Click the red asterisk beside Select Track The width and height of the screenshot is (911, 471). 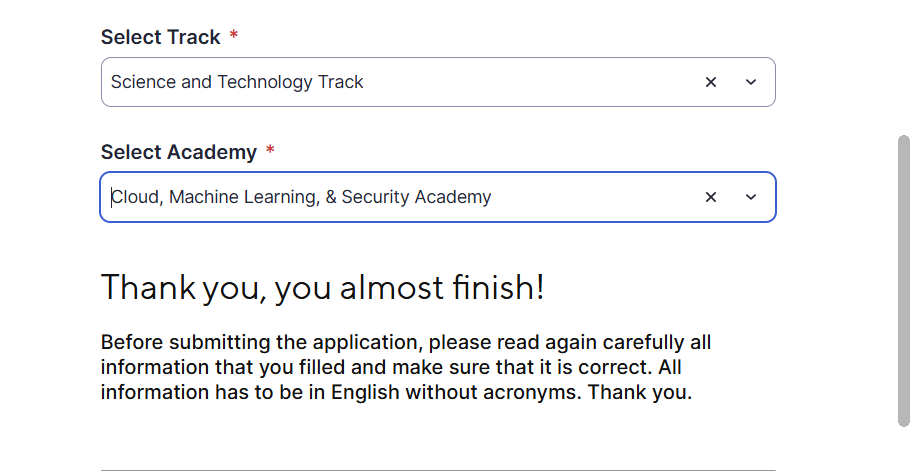pos(234,37)
